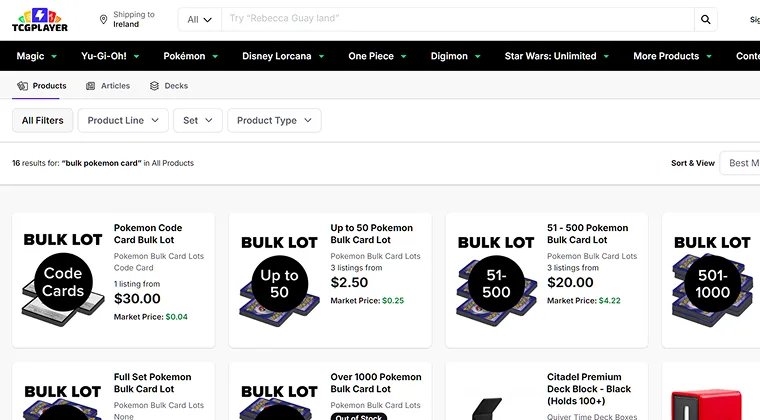Click the All Filters button

click(x=43, y=120)
